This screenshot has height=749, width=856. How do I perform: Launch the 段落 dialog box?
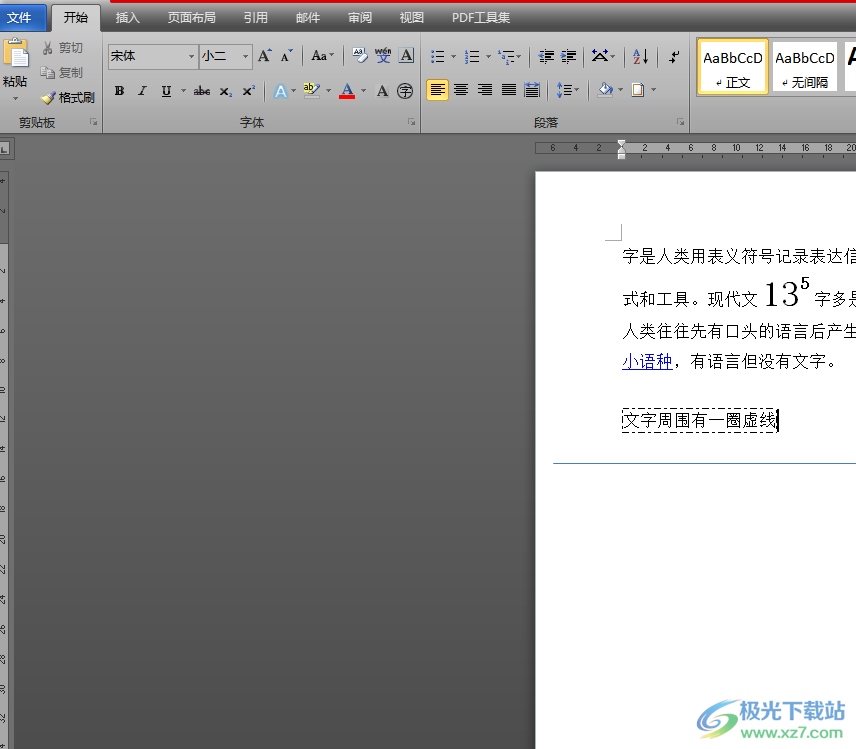pos(680,122)
